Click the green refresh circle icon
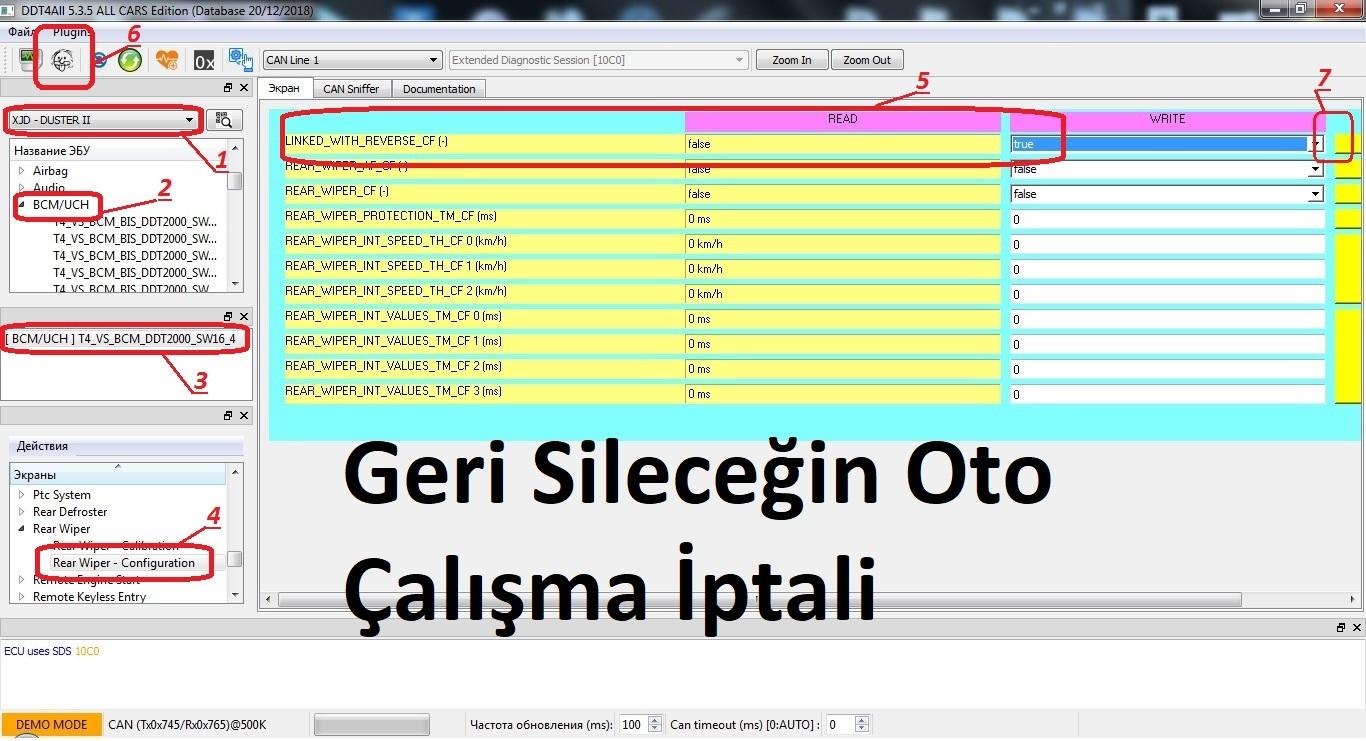The image size is (1366, 741). click(130, 60)
